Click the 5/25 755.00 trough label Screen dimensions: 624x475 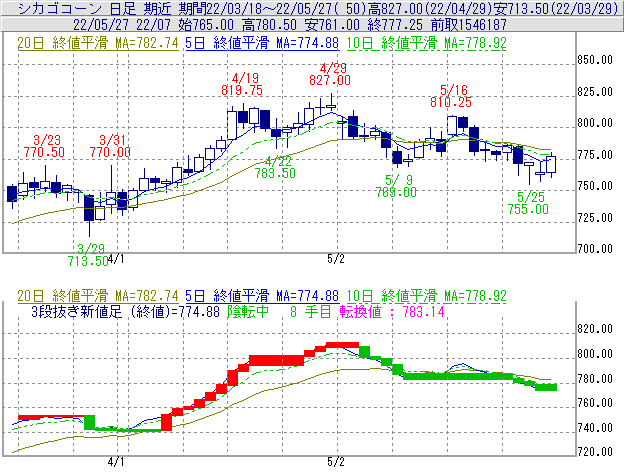(x=528, y=203)
